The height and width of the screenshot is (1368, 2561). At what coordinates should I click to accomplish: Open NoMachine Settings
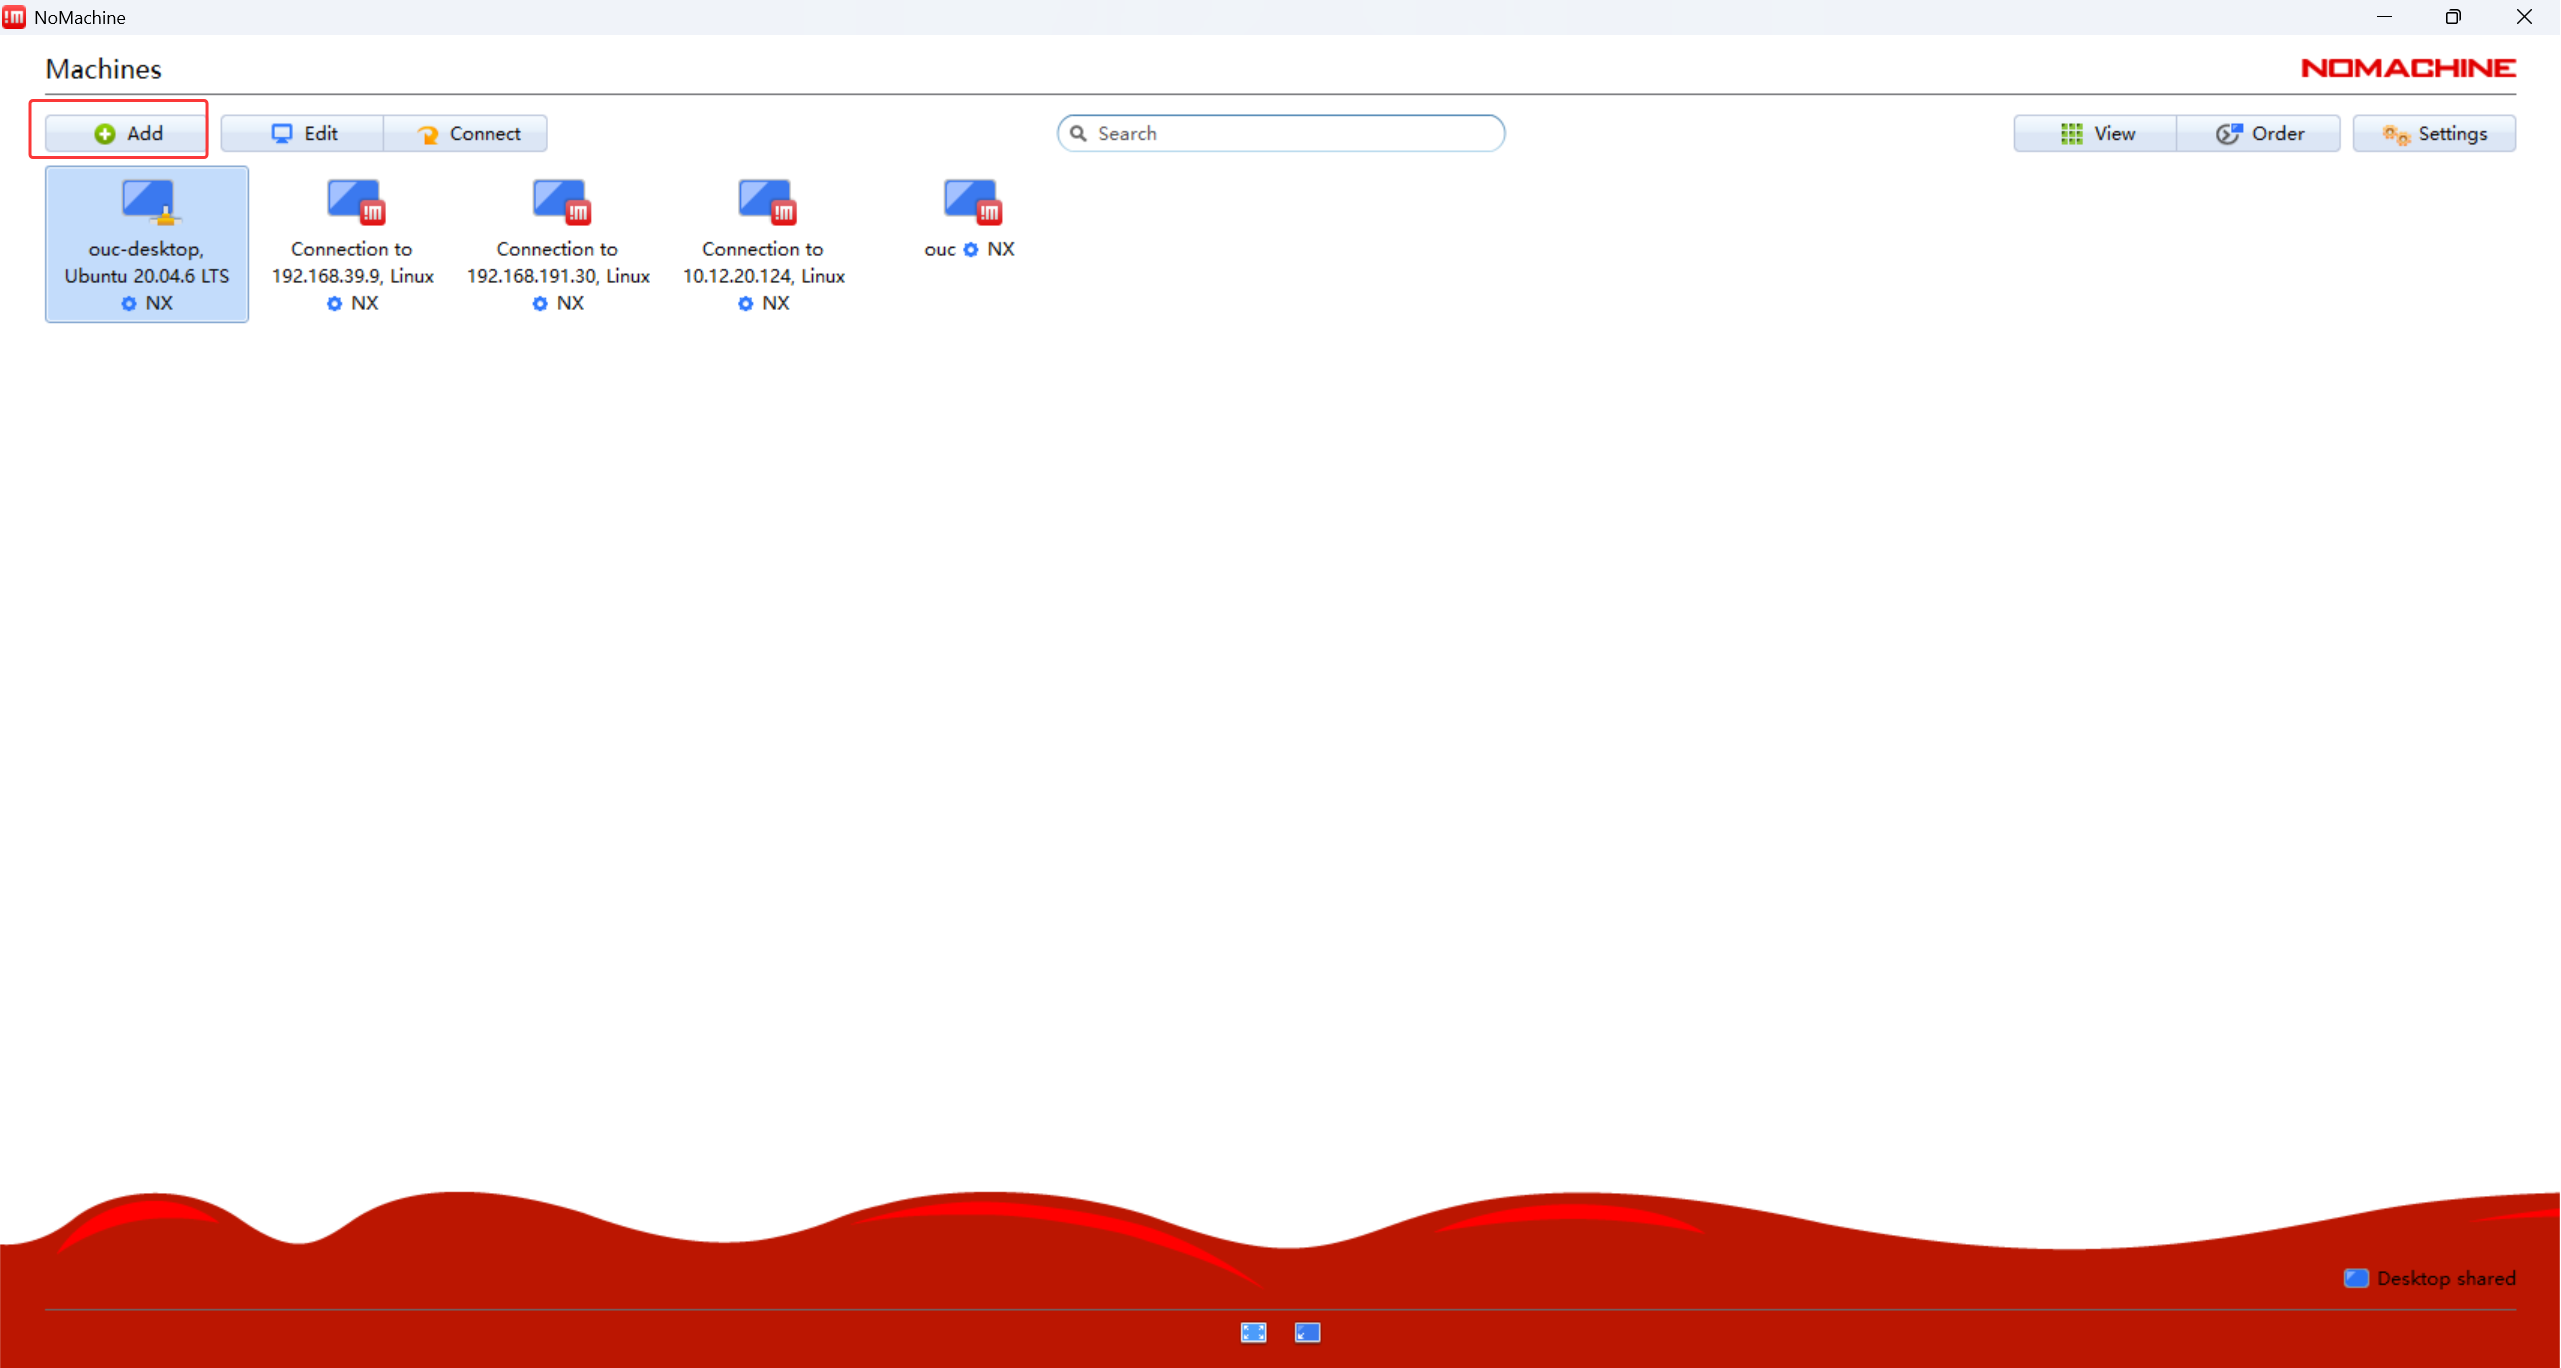(2434, 133)
